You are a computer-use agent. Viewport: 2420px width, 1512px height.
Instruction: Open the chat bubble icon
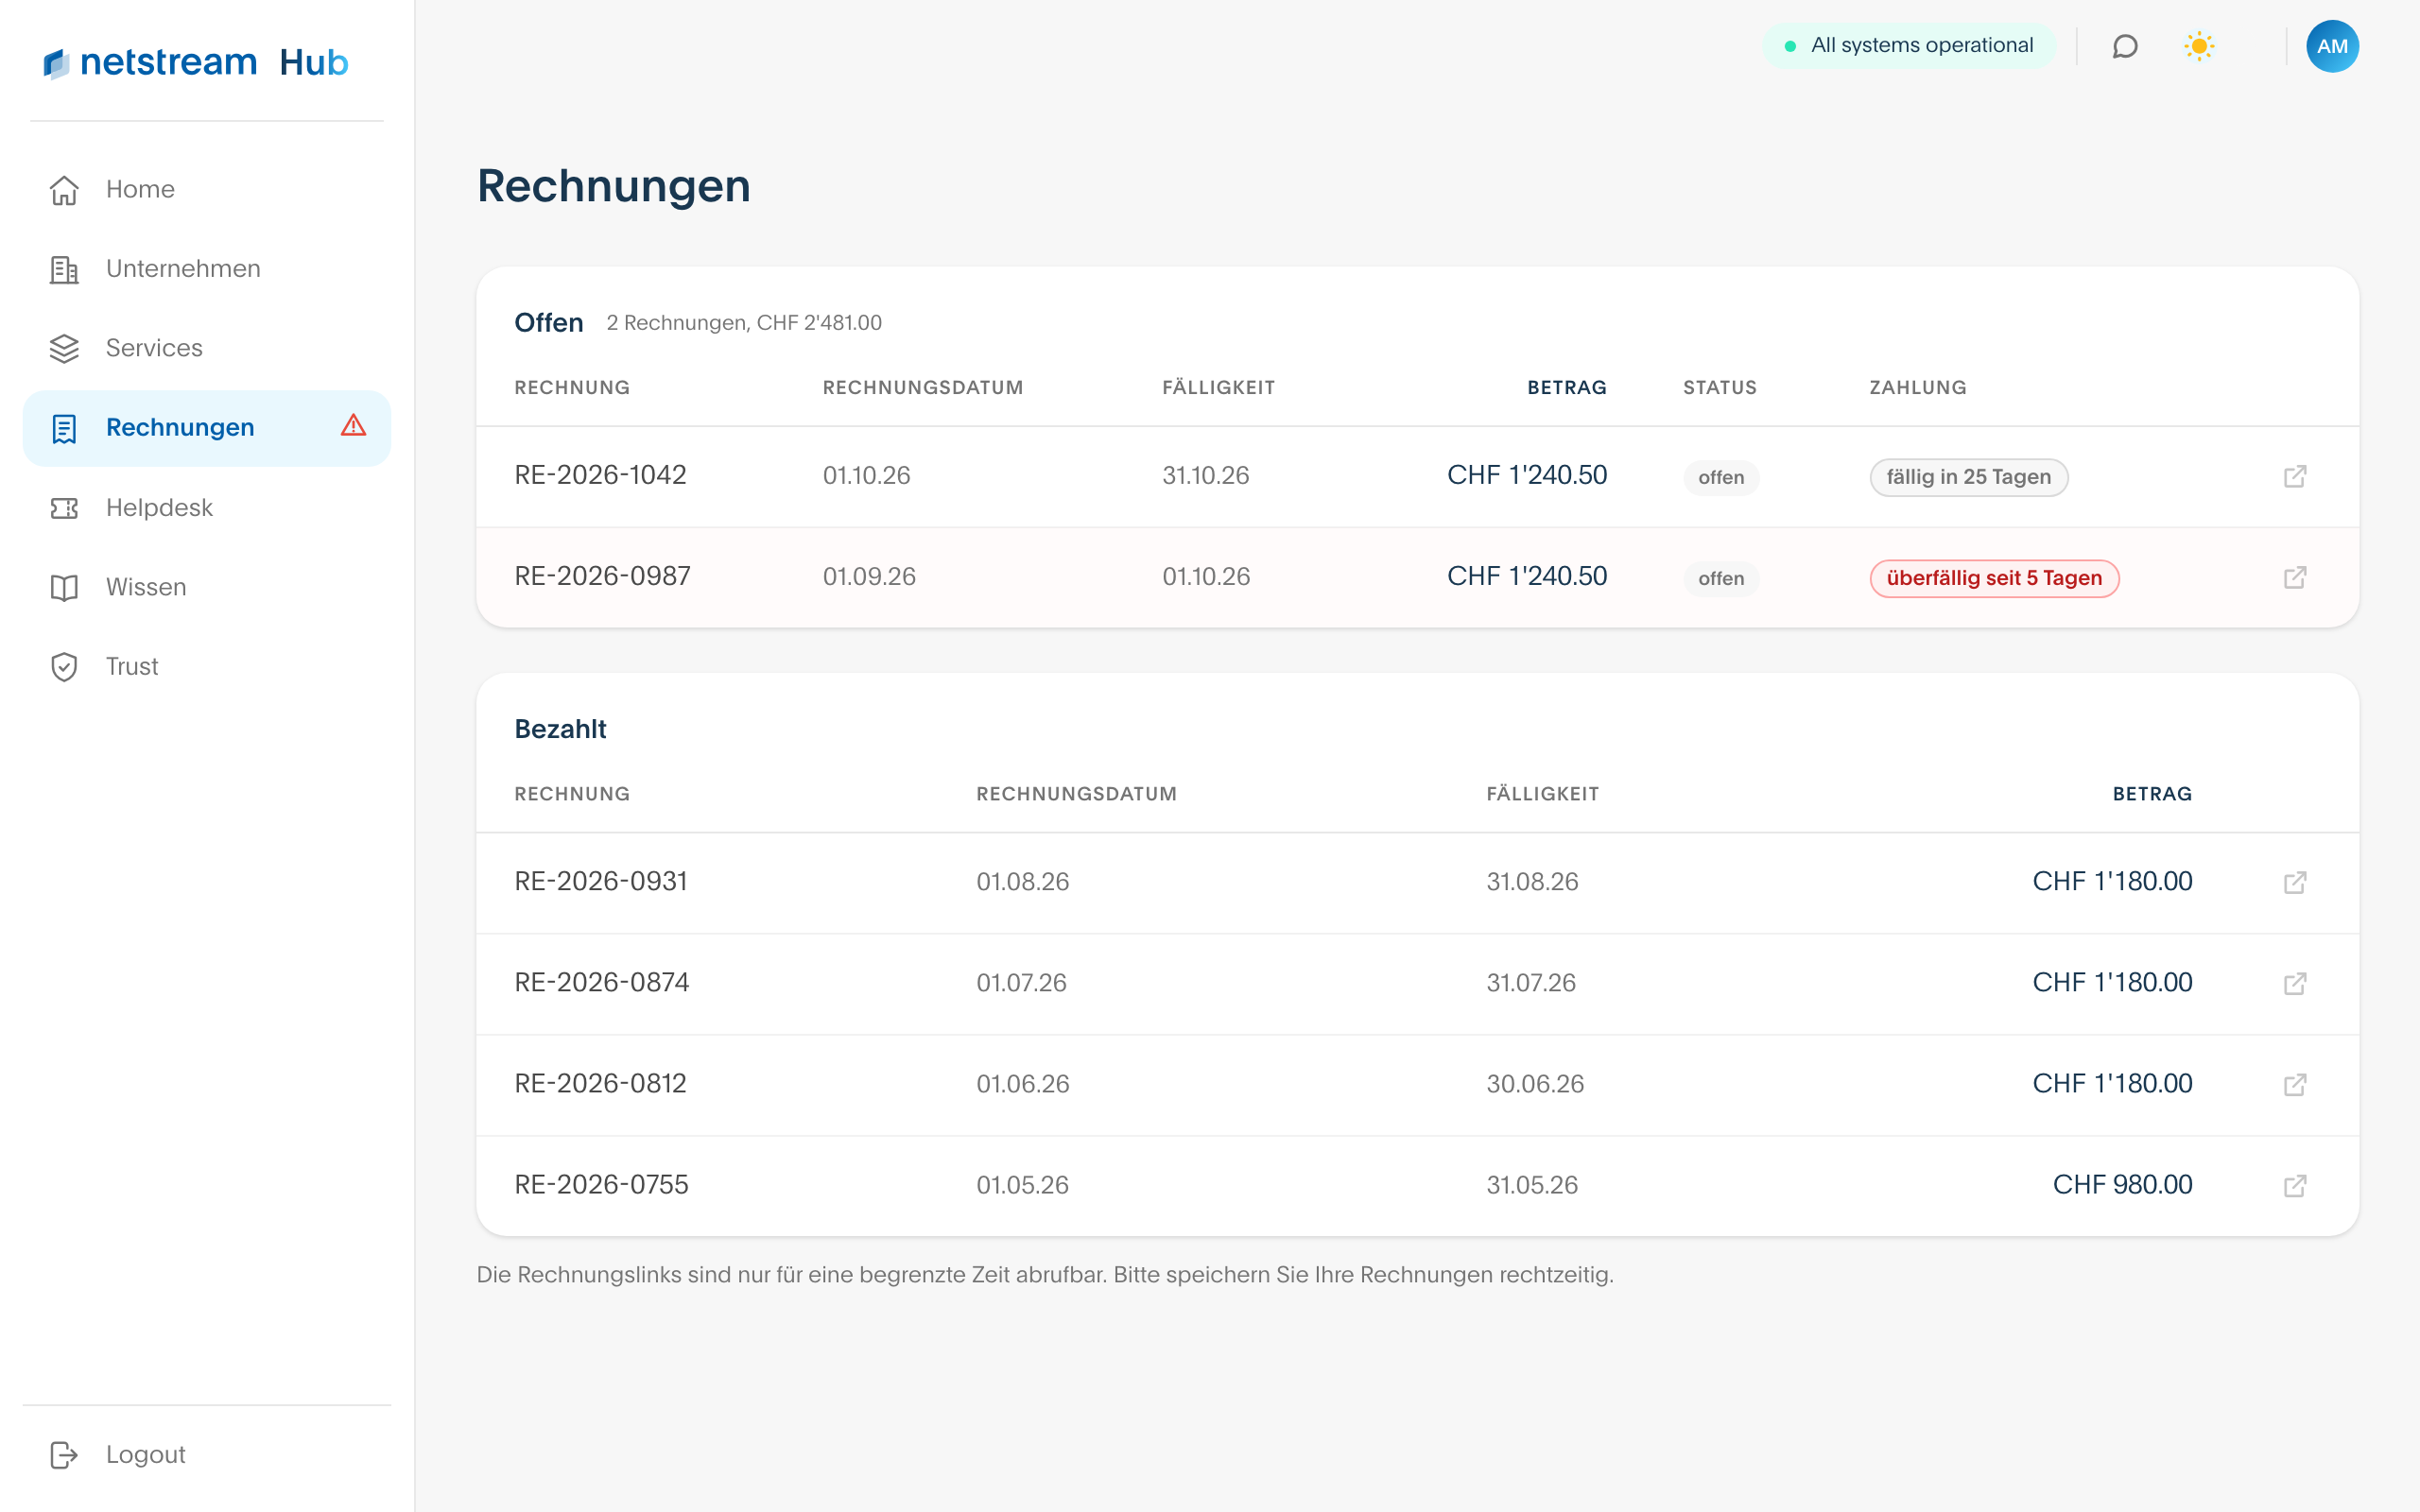[2125, 46]
